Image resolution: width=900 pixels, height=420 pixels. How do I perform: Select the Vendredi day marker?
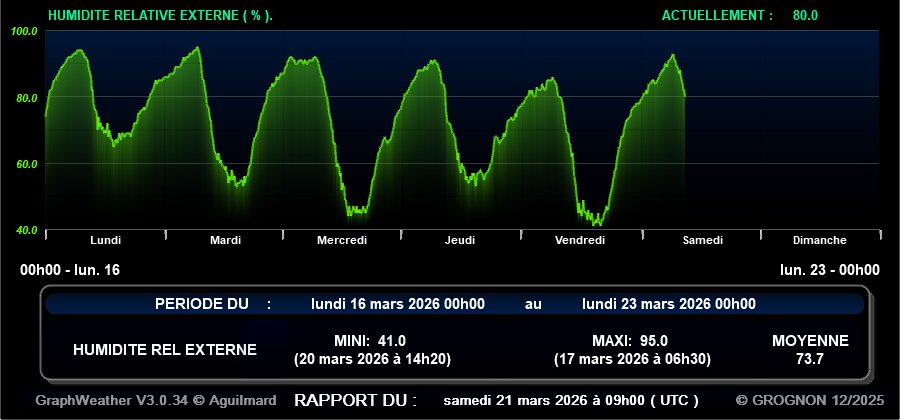(x=580, y=240)
